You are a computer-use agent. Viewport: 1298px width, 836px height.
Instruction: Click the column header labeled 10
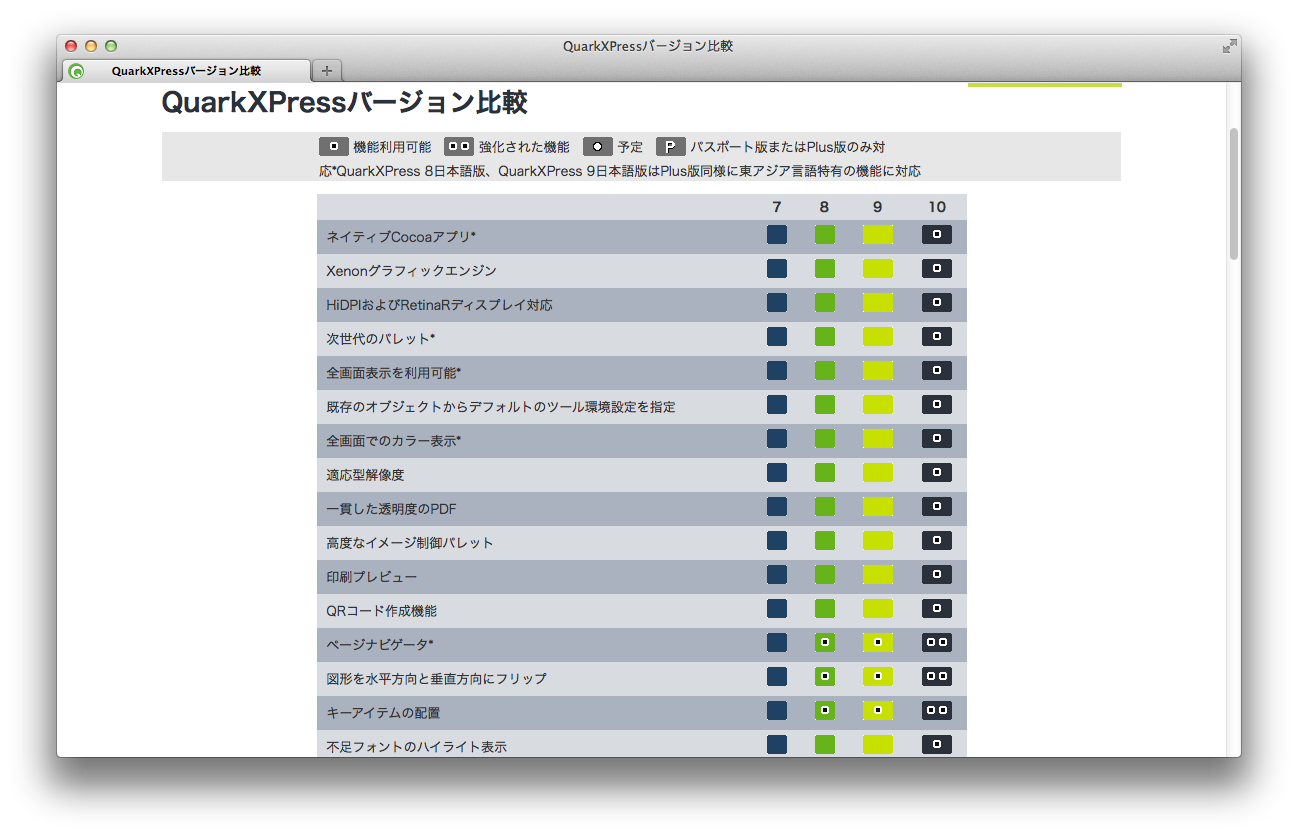click(936, 207)
